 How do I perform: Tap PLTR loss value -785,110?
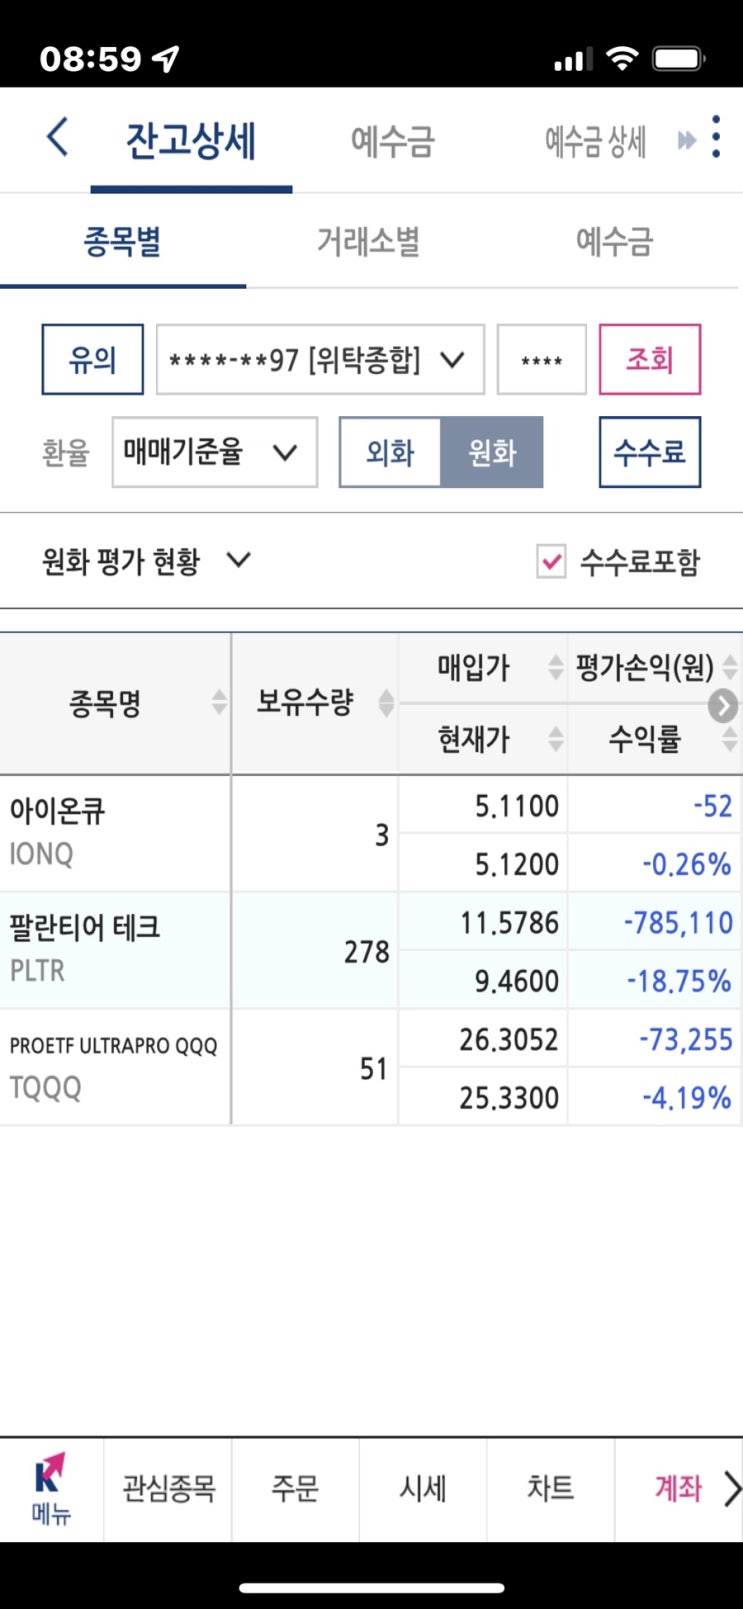[678, 922]
